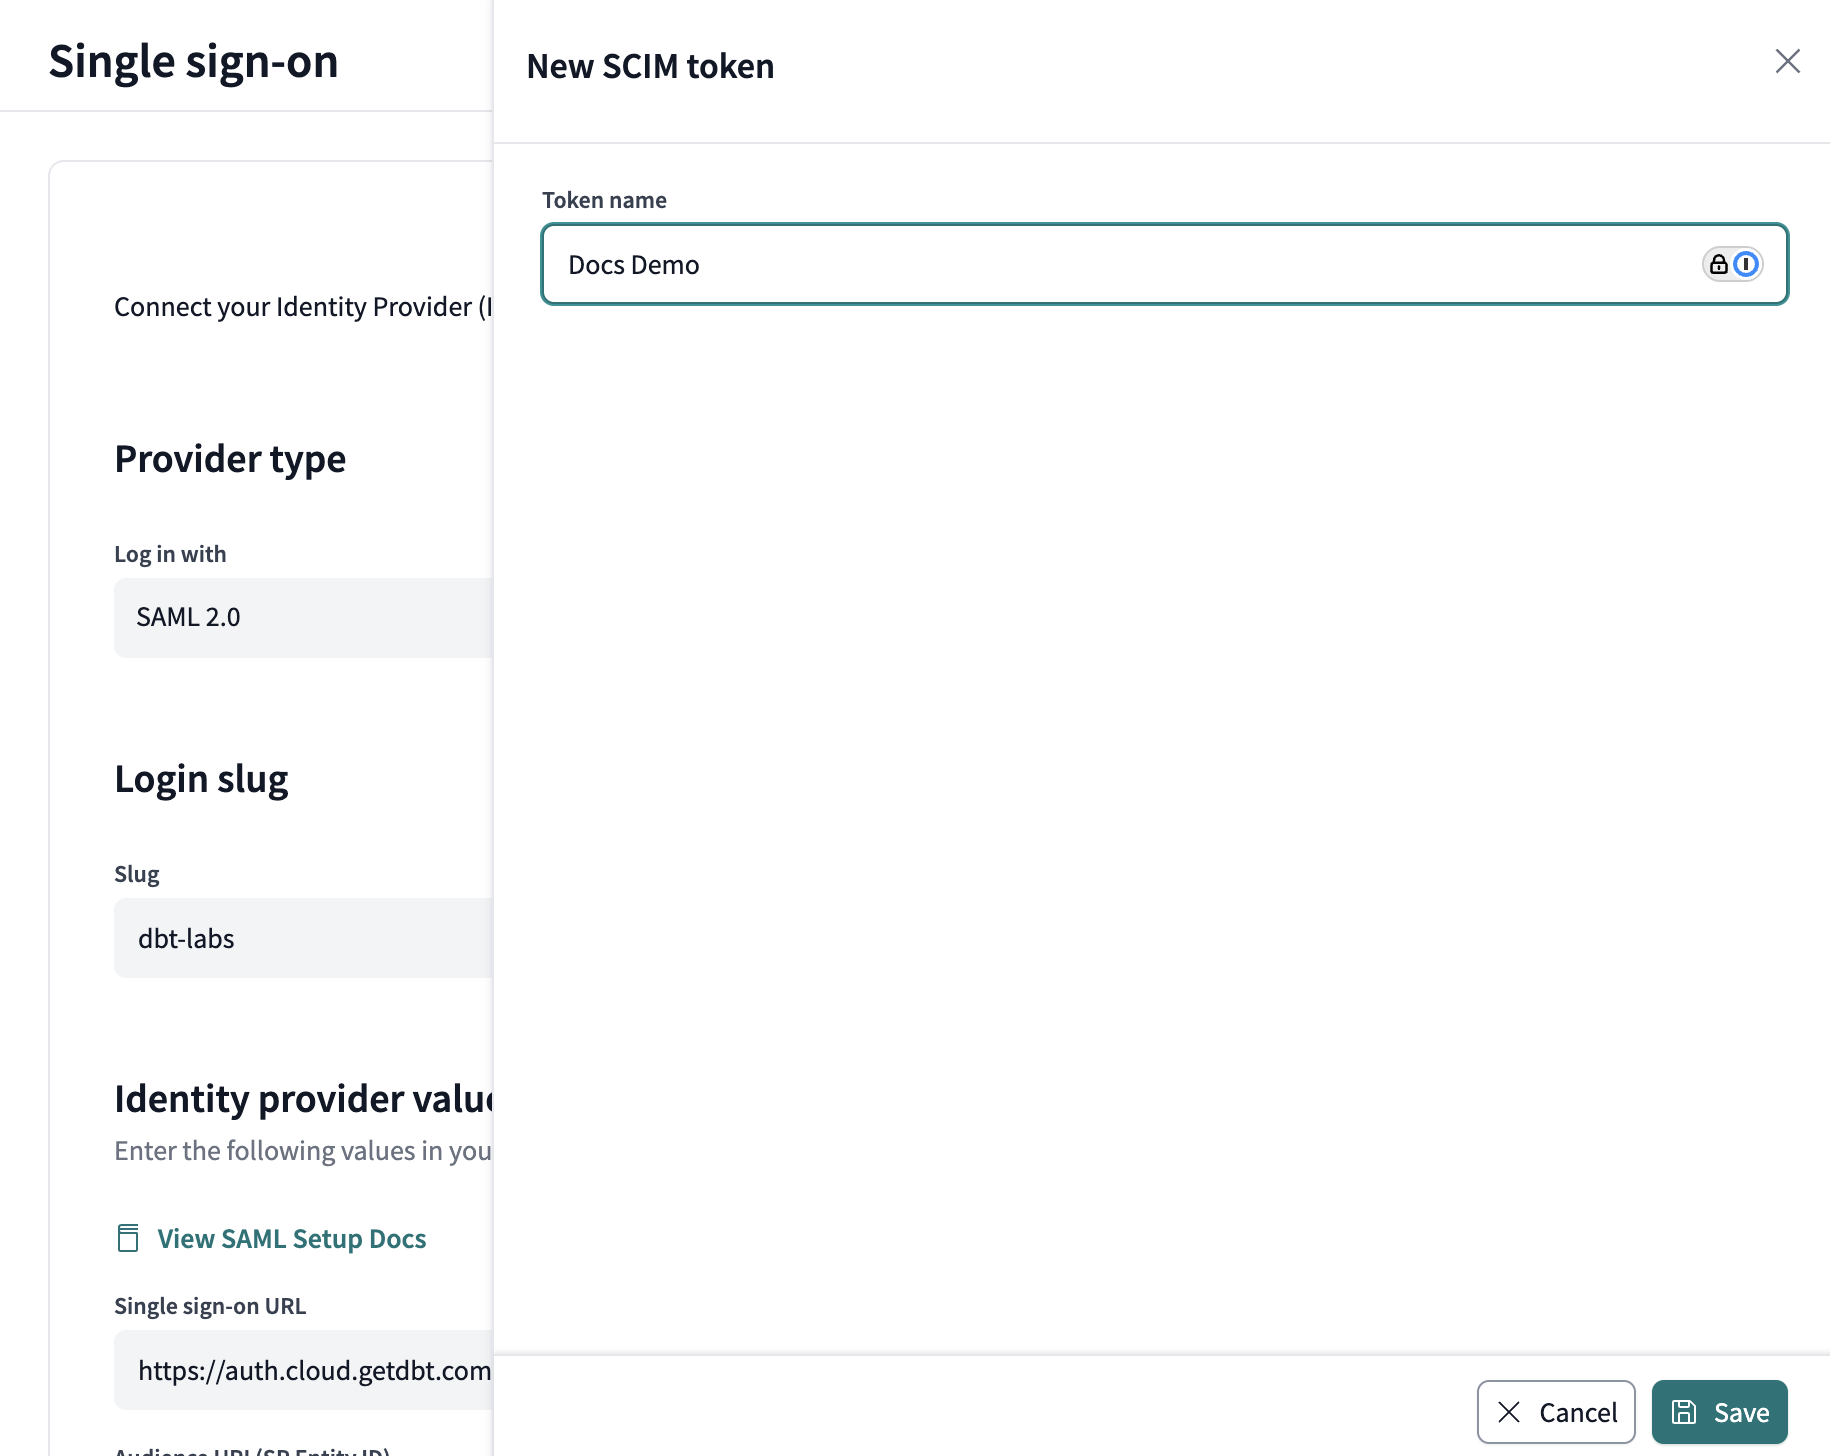The height and width of the screenshot is (1456, 1830).
Task: Open View SAML Setup Docs link
Action: tap(291, 1238)
